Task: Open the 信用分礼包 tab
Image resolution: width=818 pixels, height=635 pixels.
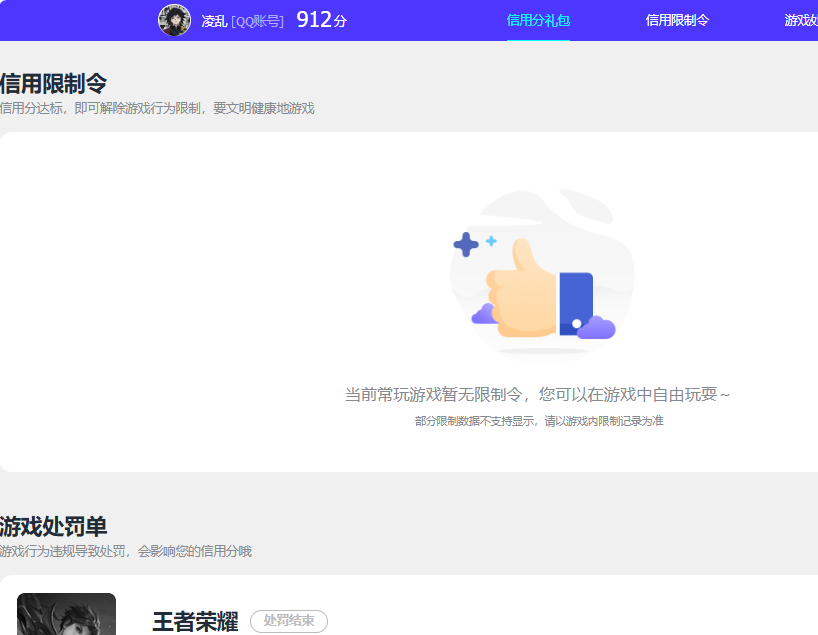Action: click(539, 19)
